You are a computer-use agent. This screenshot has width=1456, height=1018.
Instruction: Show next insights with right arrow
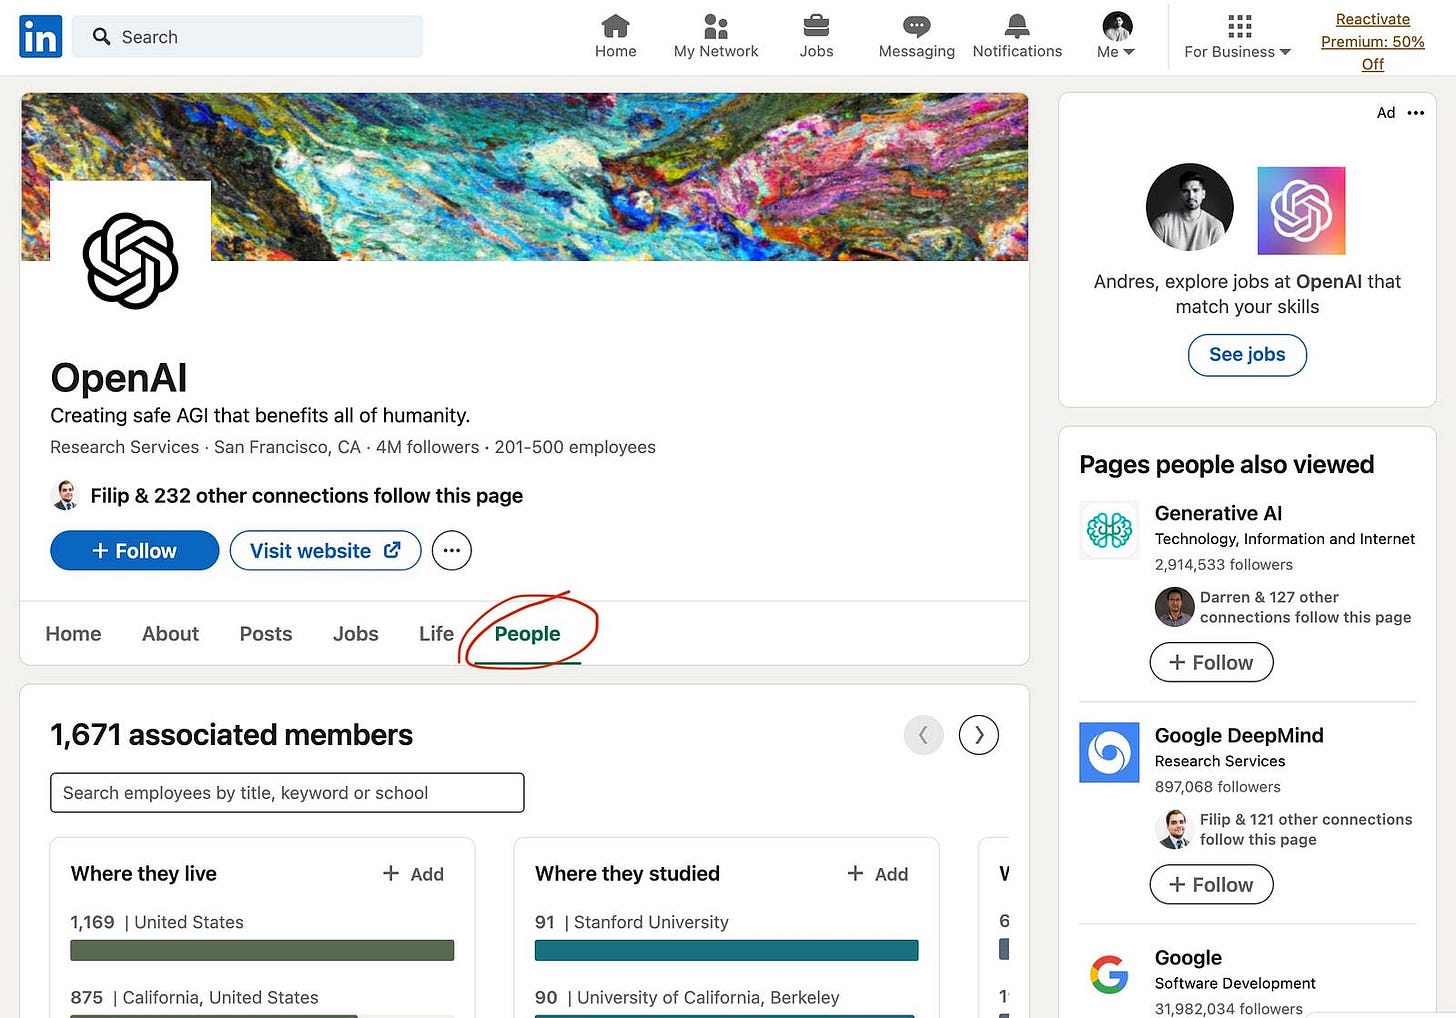click(978, 735)
